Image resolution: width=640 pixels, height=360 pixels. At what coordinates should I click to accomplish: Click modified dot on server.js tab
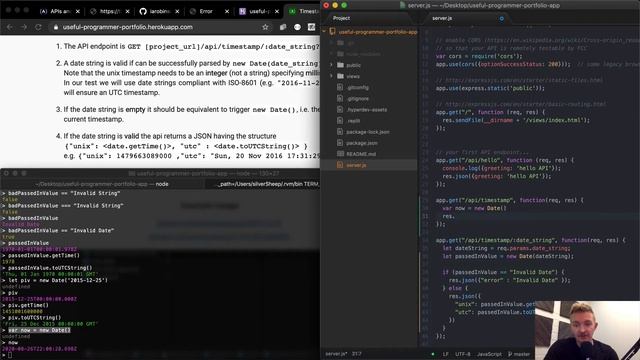pyautogui.click(x=502, y=18)
